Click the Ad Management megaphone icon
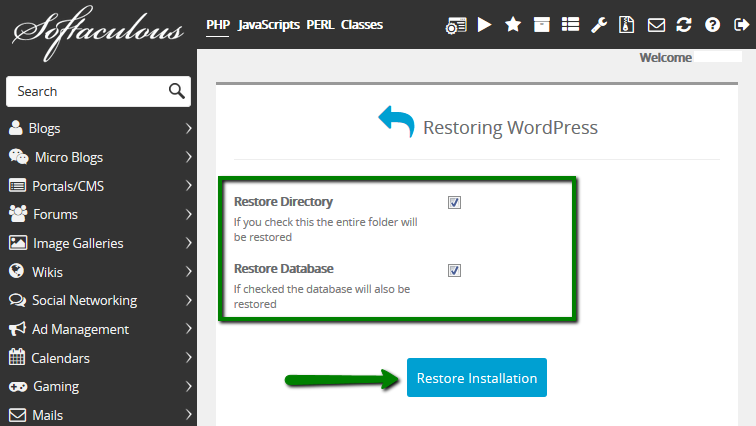 coord(17,329)
